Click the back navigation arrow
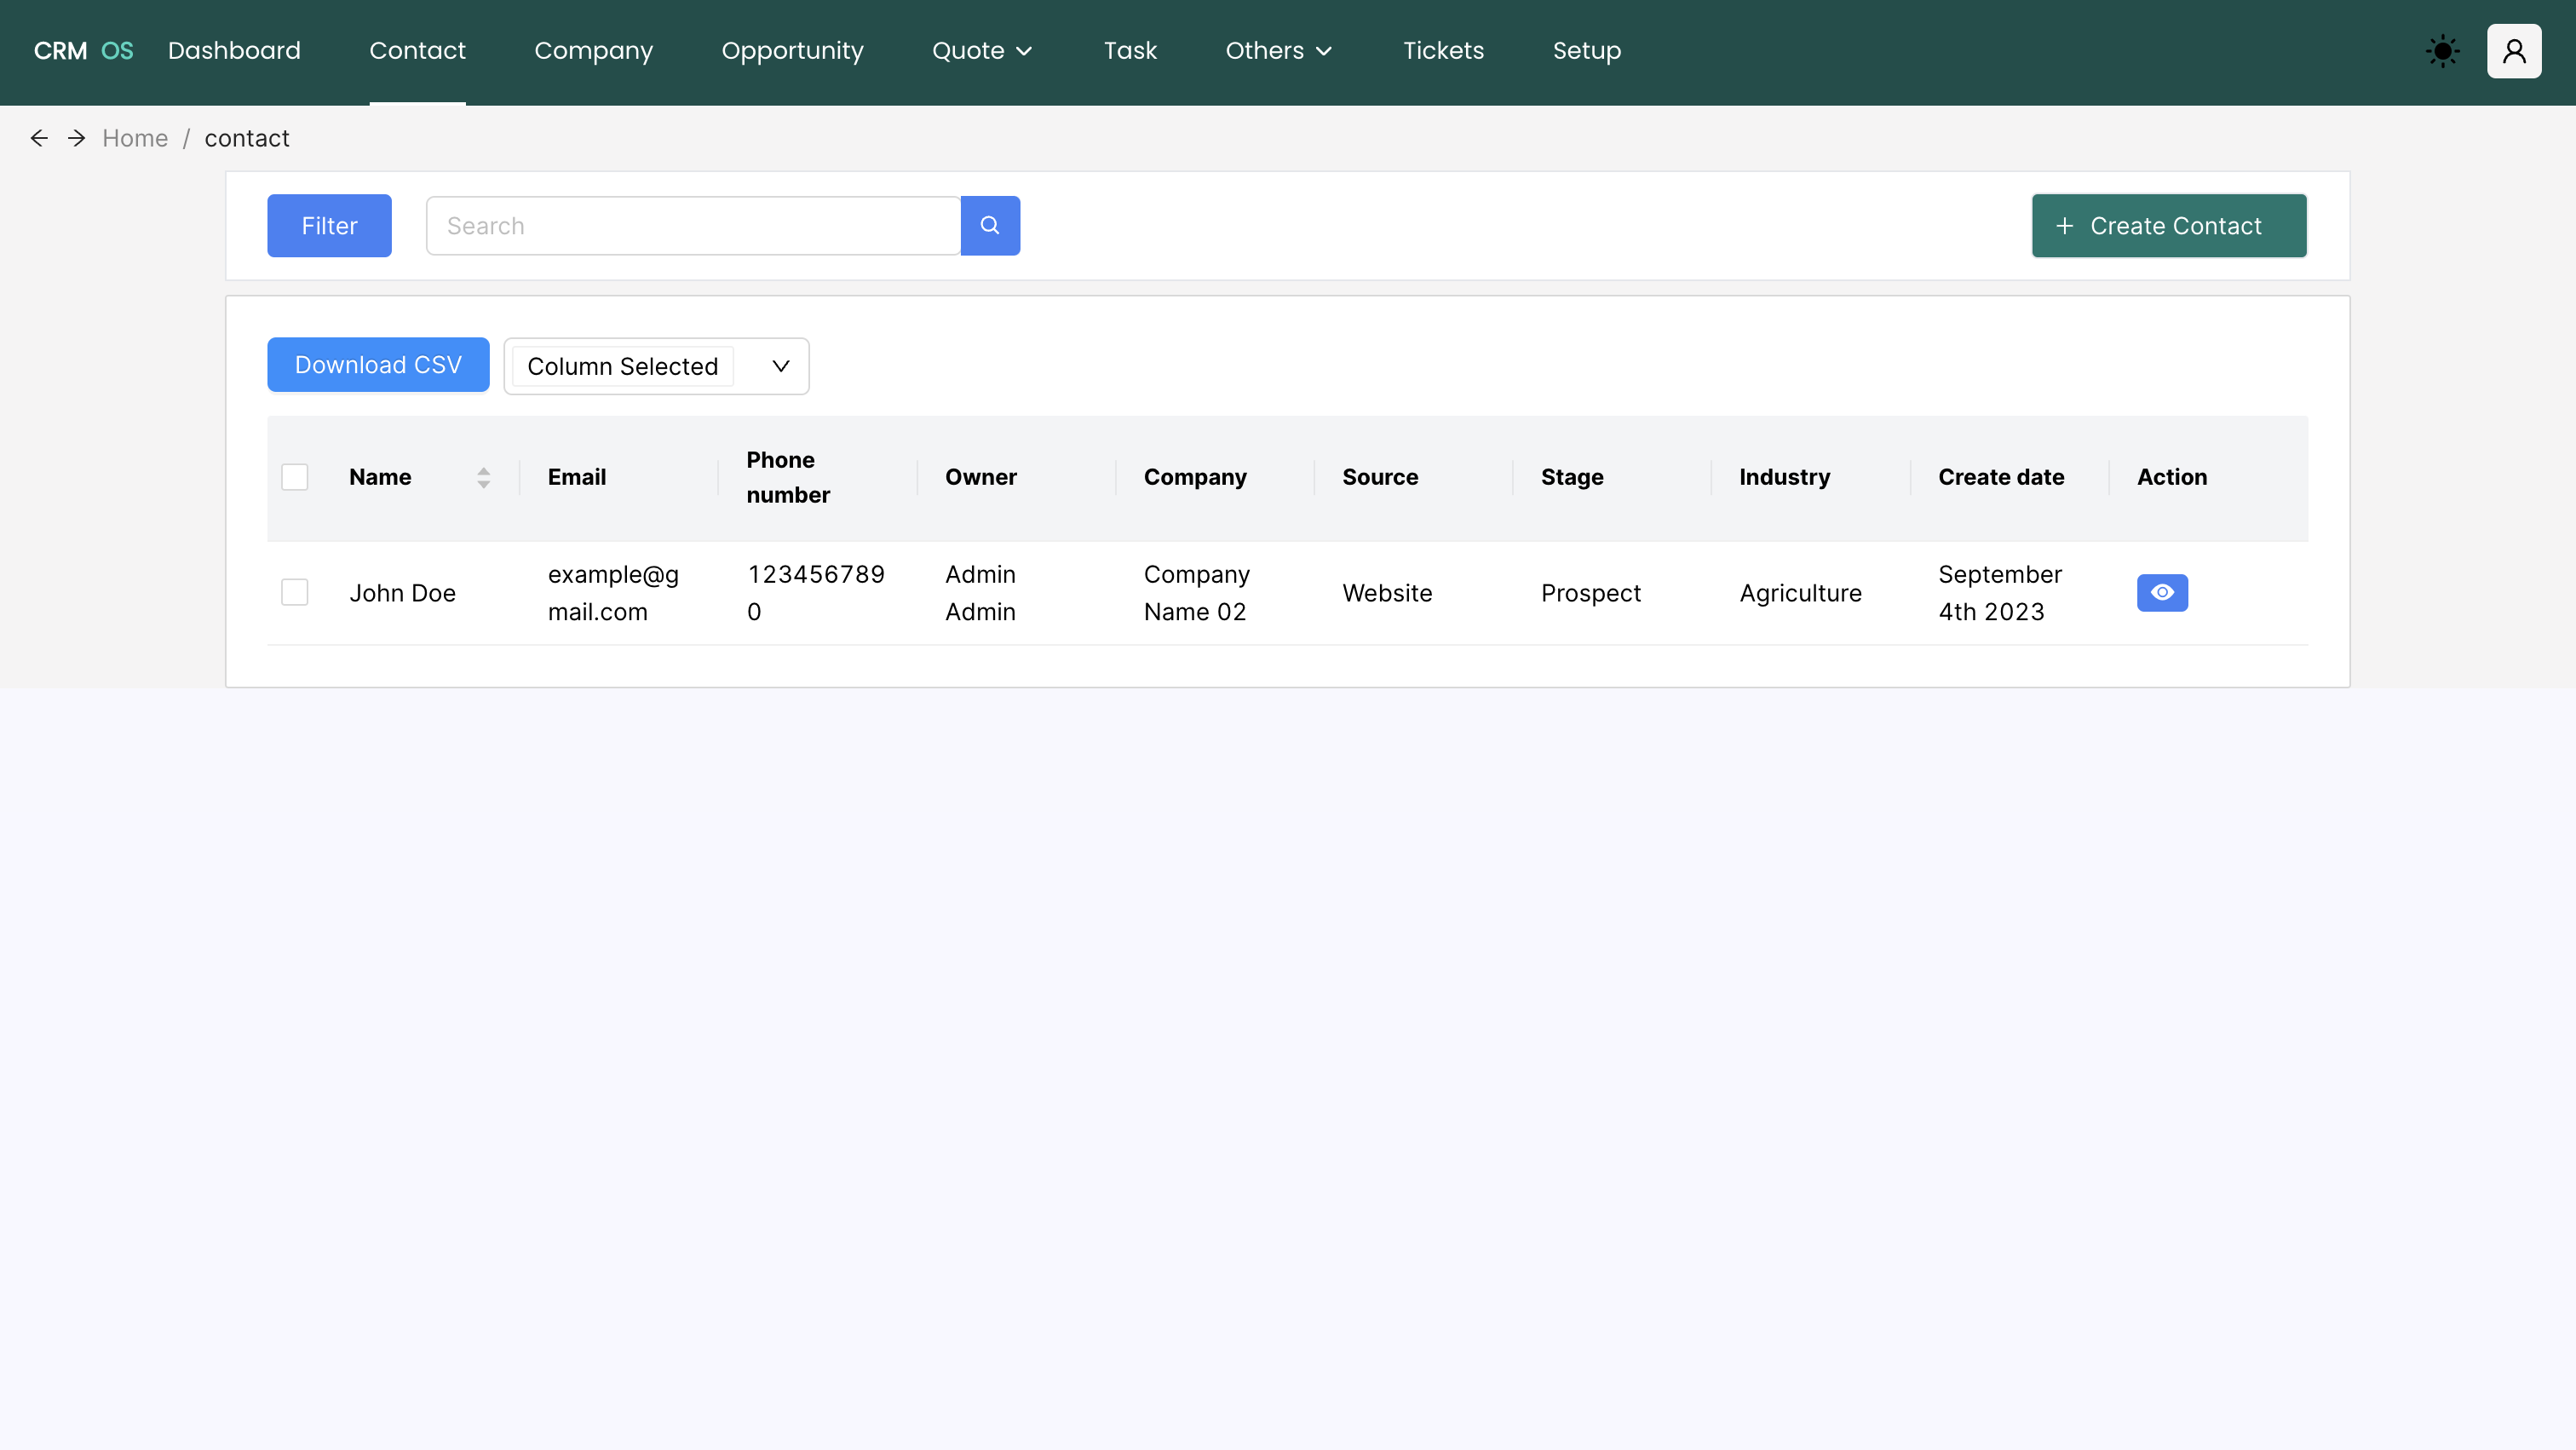This screenshot has height=1450, width=2576. click(x=39, y=138)
